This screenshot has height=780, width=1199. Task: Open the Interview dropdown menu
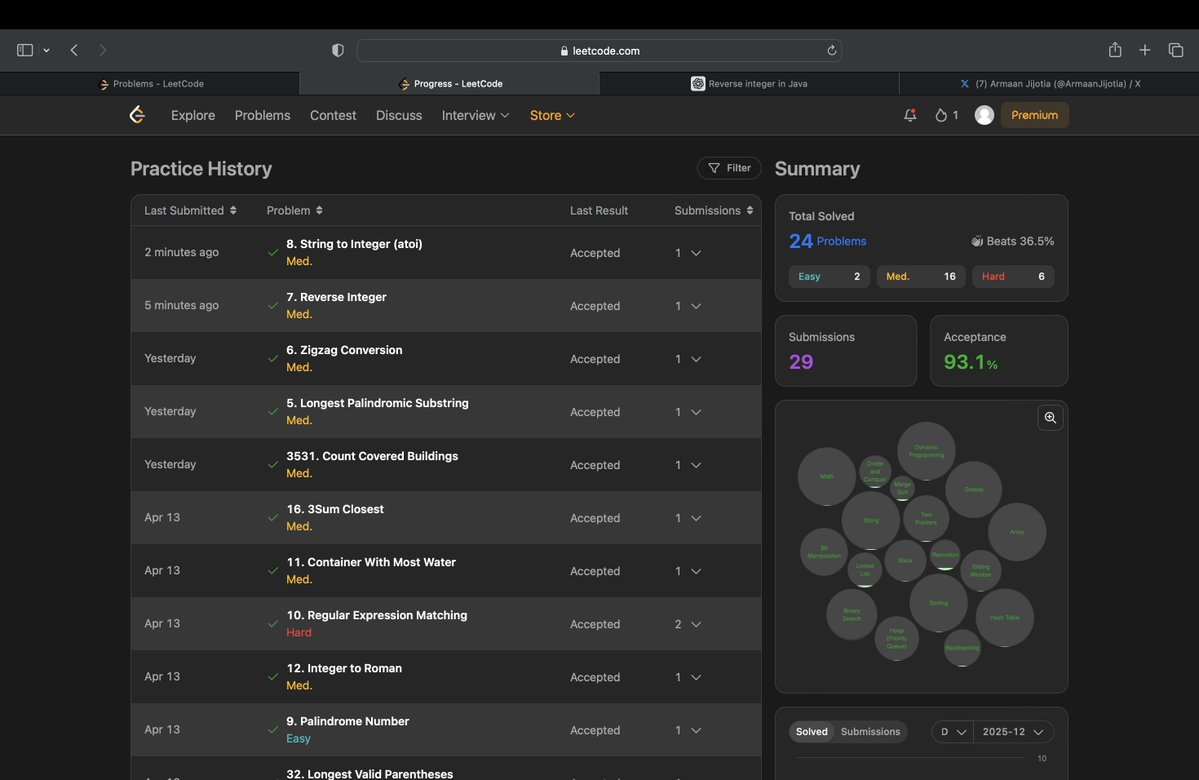tap(475, 115)
